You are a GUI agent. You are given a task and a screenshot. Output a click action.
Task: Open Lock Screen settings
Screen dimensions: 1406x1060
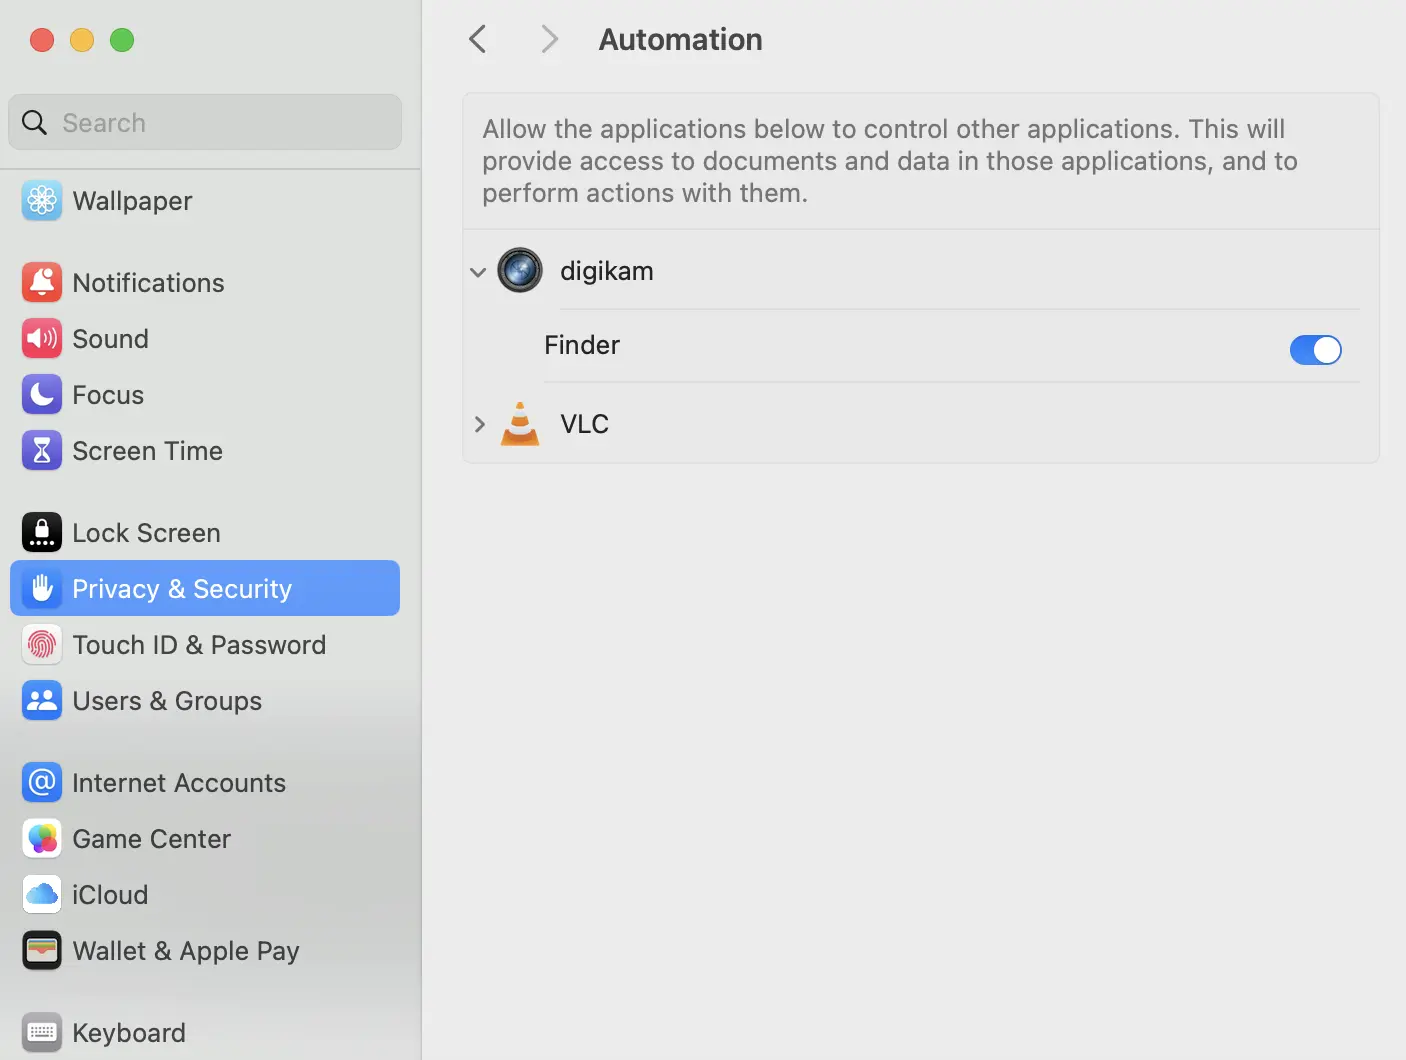pyautogui.click(x=146, y=533)
